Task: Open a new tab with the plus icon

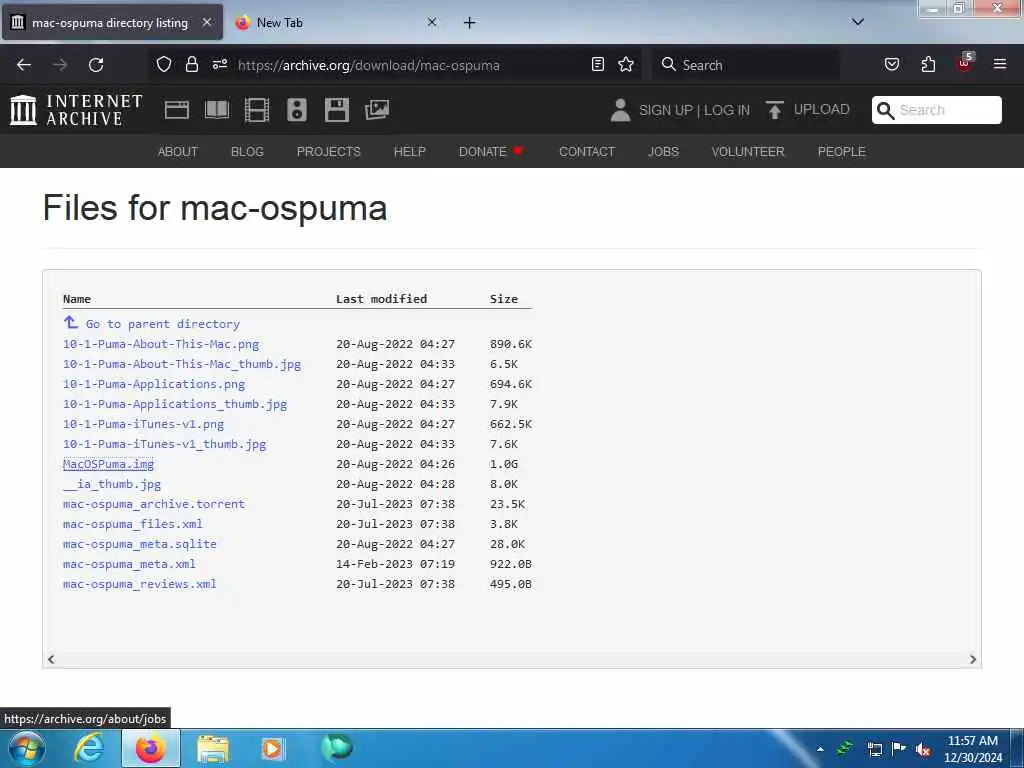Action: (470, 23)
